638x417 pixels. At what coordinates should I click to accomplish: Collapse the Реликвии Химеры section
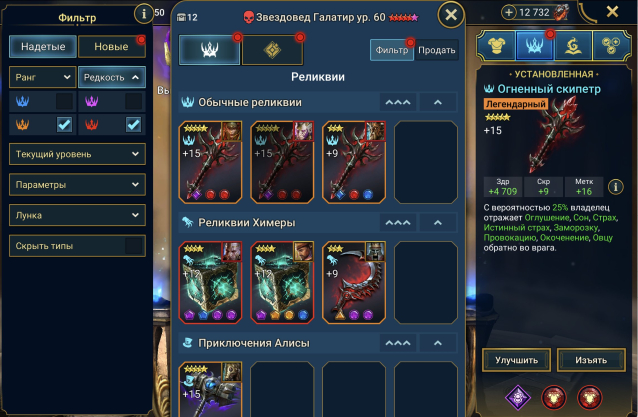tap(438, 223)
